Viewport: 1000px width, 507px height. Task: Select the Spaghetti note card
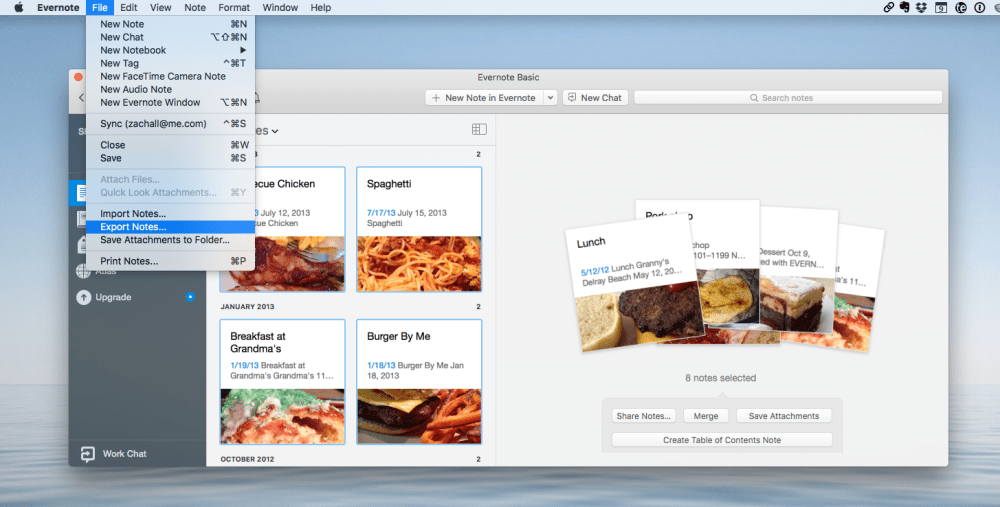pos(418,229)
